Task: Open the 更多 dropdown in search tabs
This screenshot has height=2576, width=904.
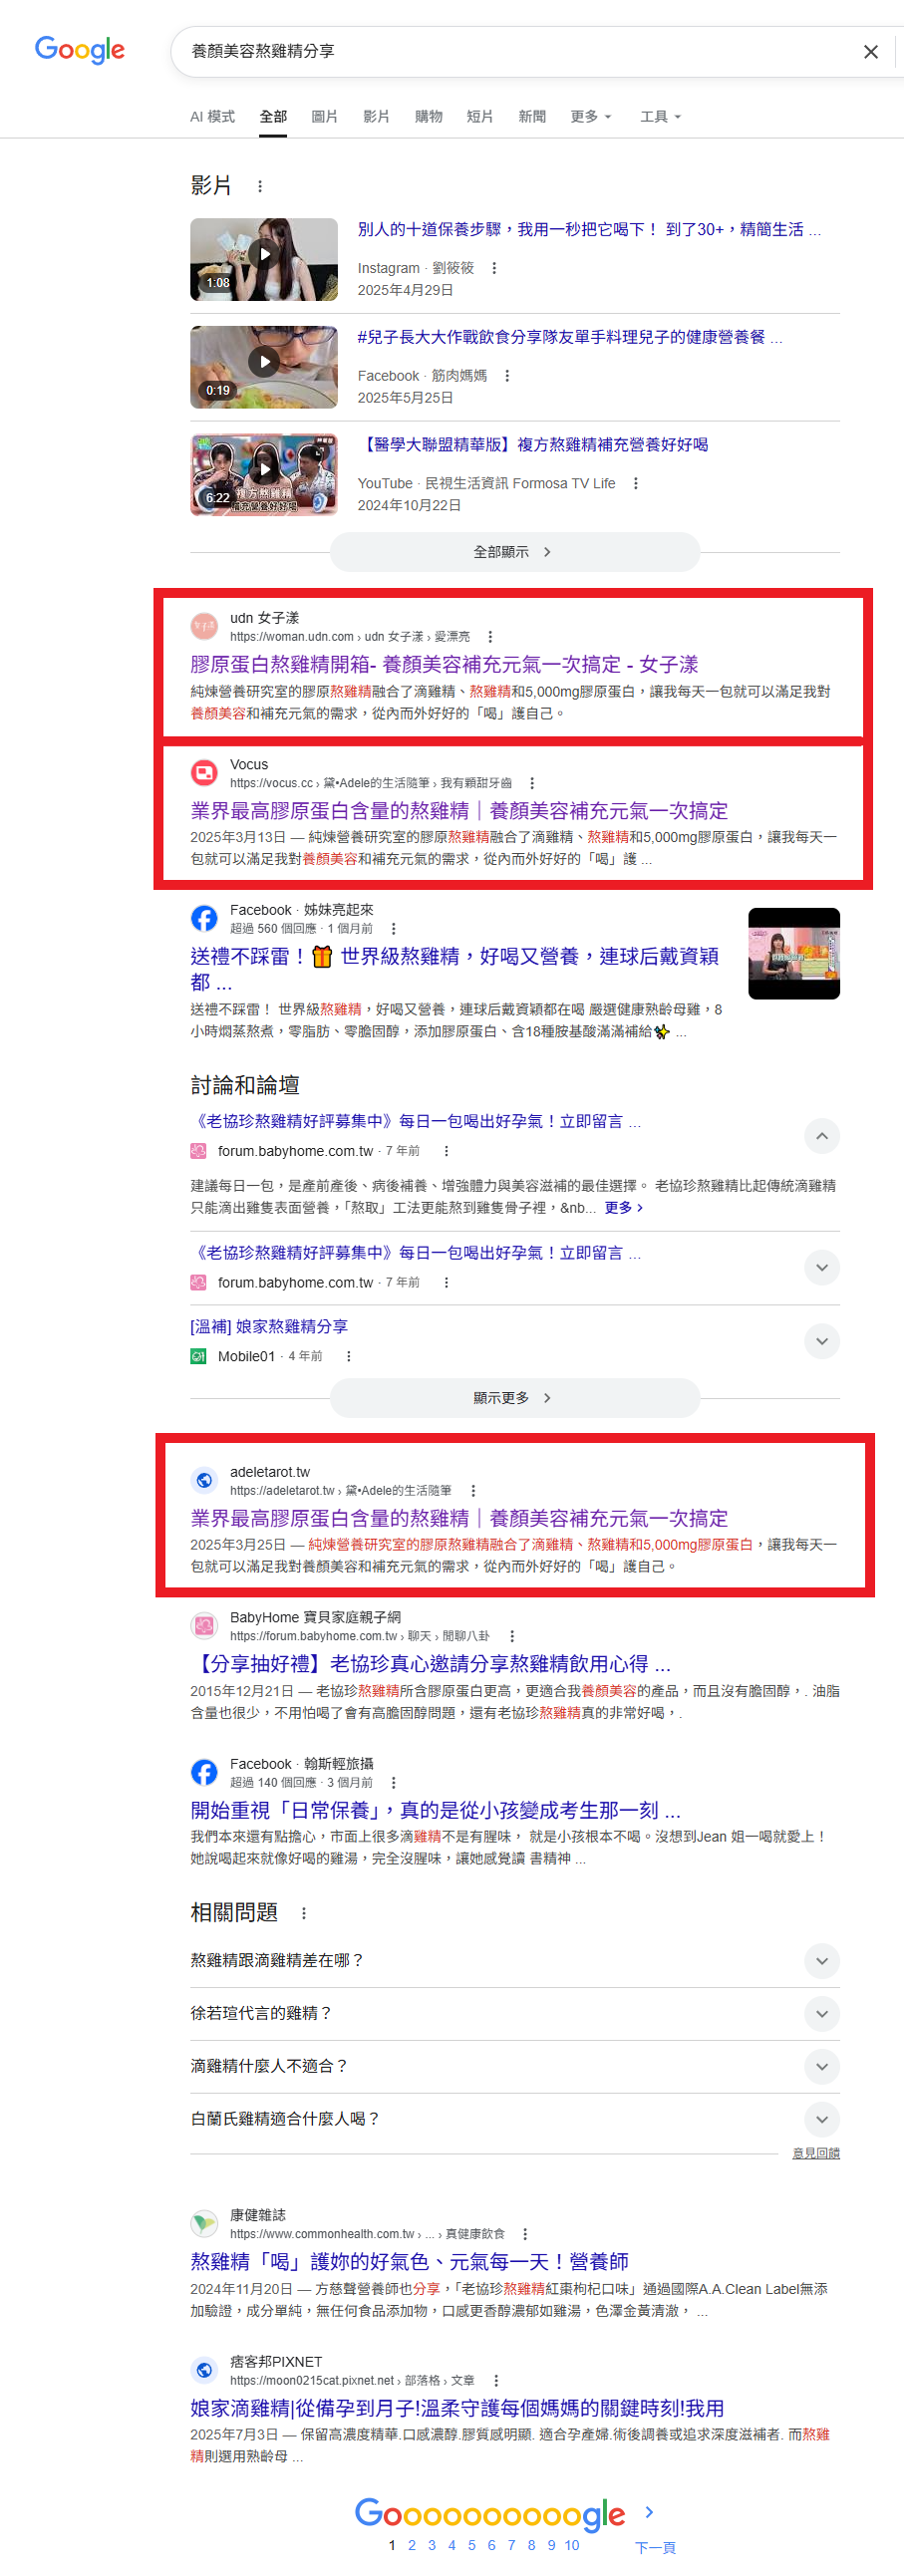Action: point(590,117)
